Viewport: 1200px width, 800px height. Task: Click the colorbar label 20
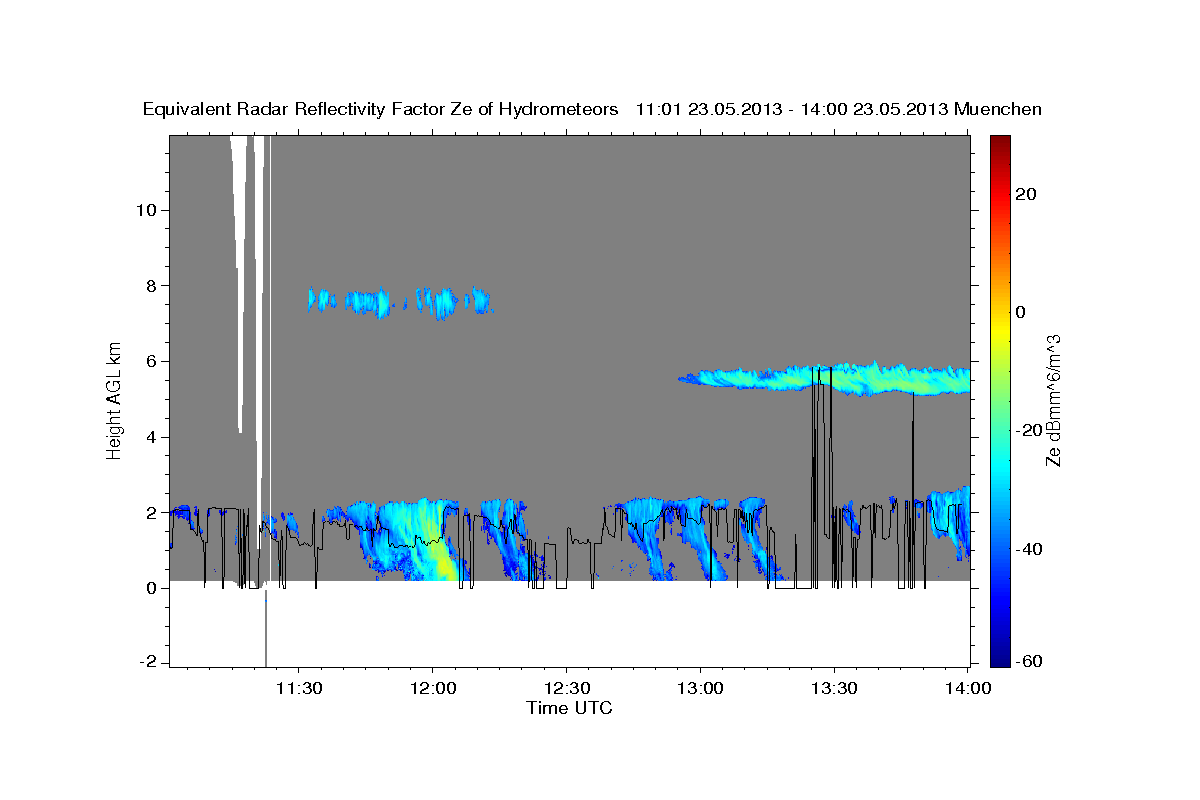(1024, 194)
